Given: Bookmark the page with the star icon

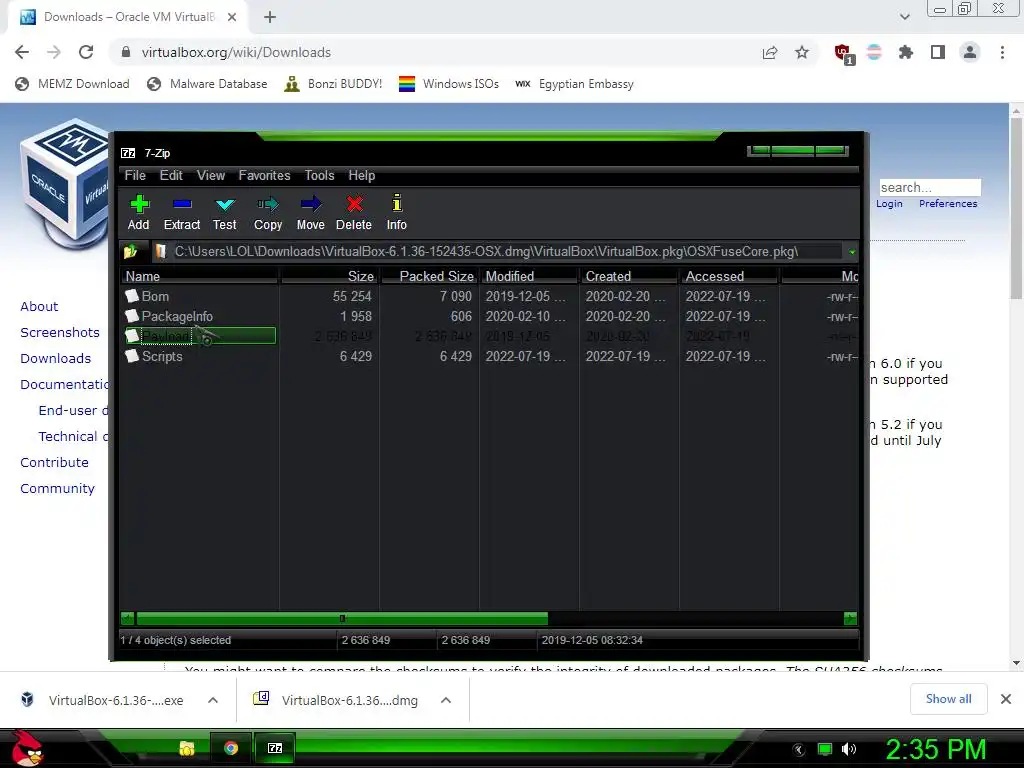Looking at the screenshot, I should tap(802, 52).
